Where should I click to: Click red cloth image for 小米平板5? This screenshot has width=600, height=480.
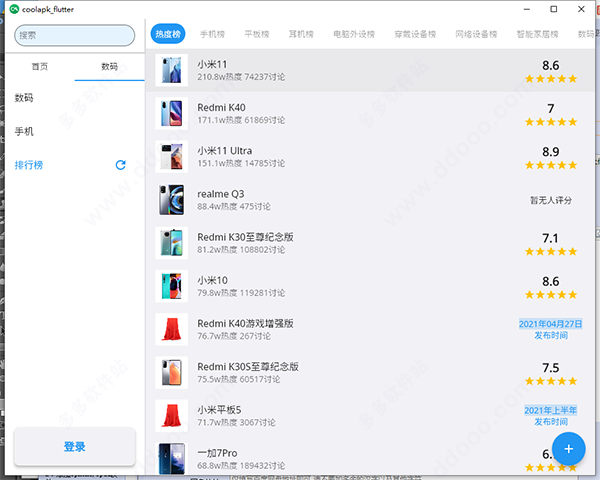coord(171,416)
